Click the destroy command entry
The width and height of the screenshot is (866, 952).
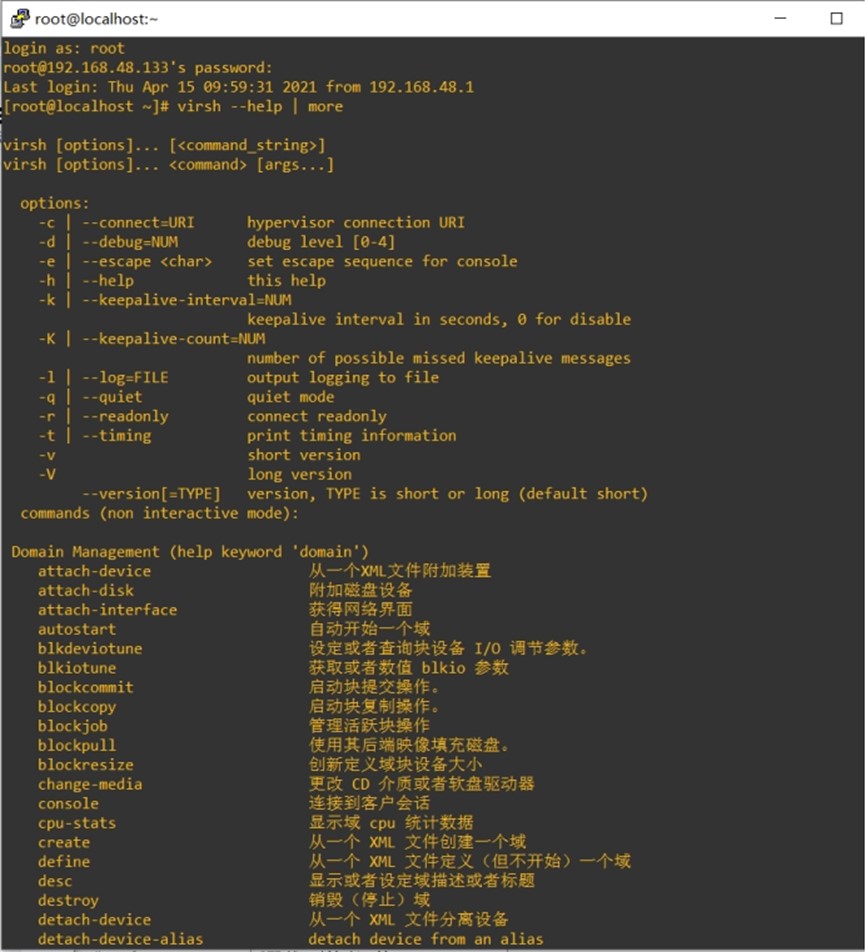(68, 900)
